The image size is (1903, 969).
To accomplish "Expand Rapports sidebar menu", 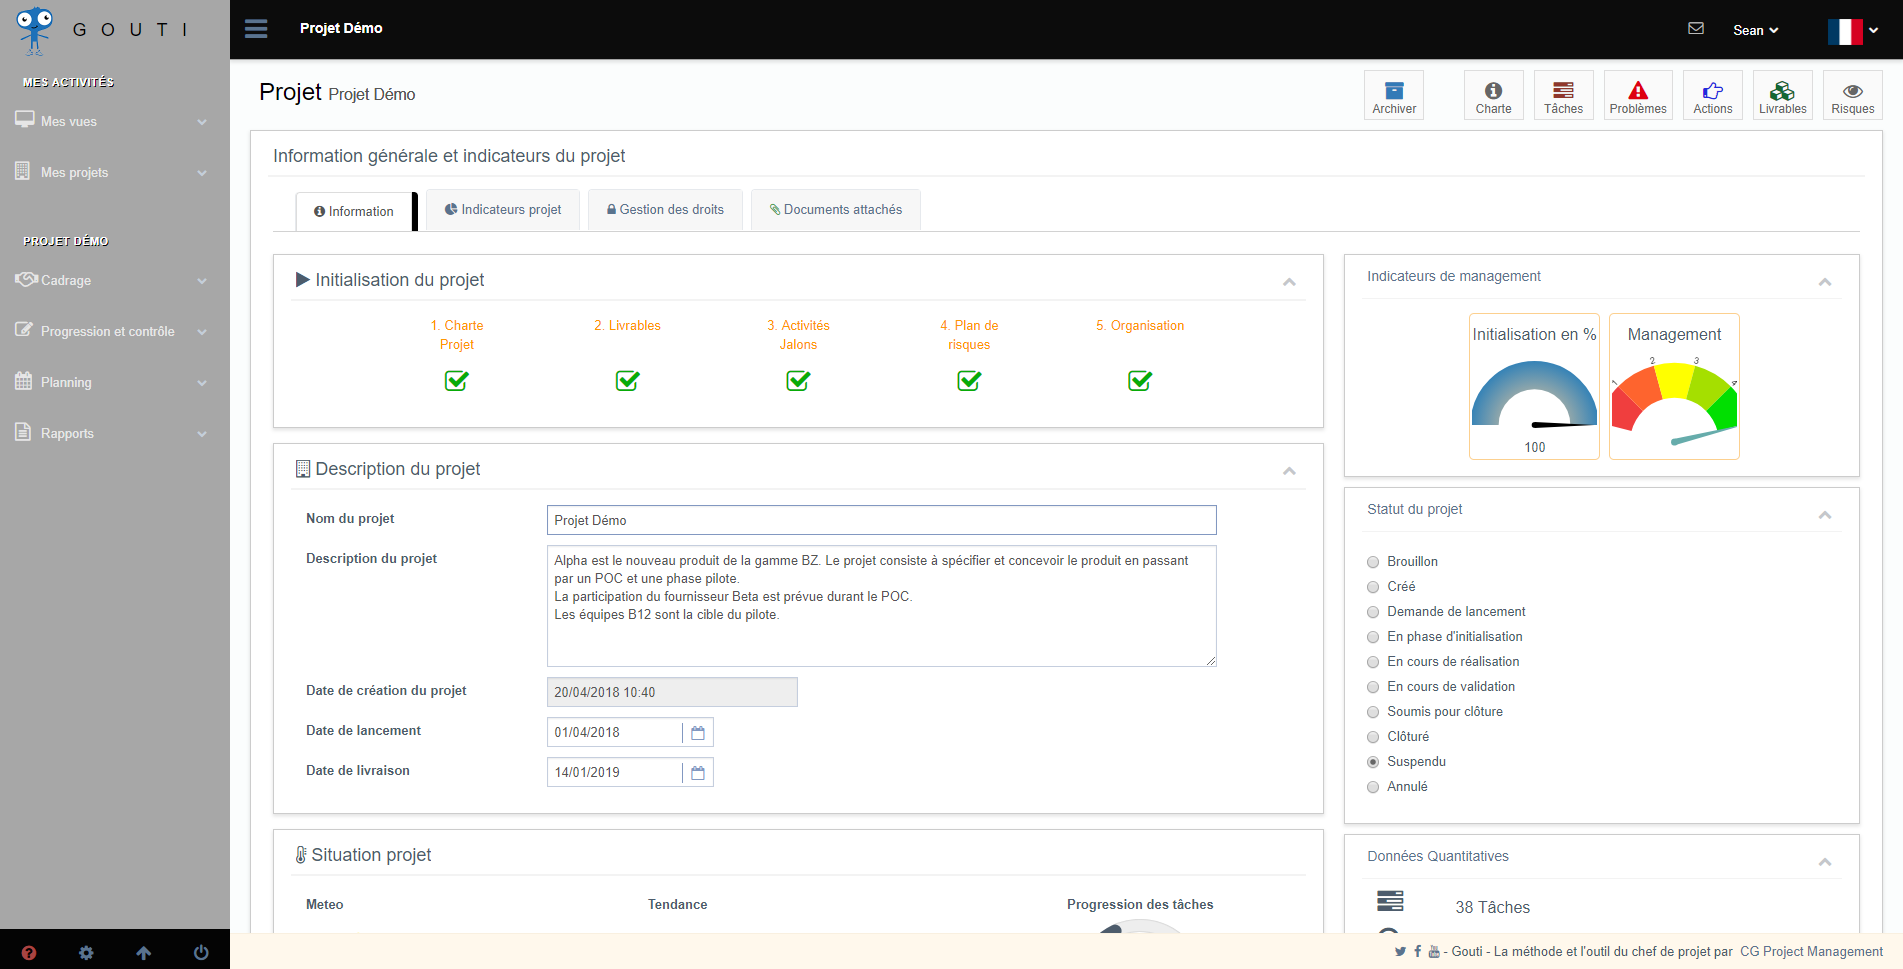I will pos(114,433).
